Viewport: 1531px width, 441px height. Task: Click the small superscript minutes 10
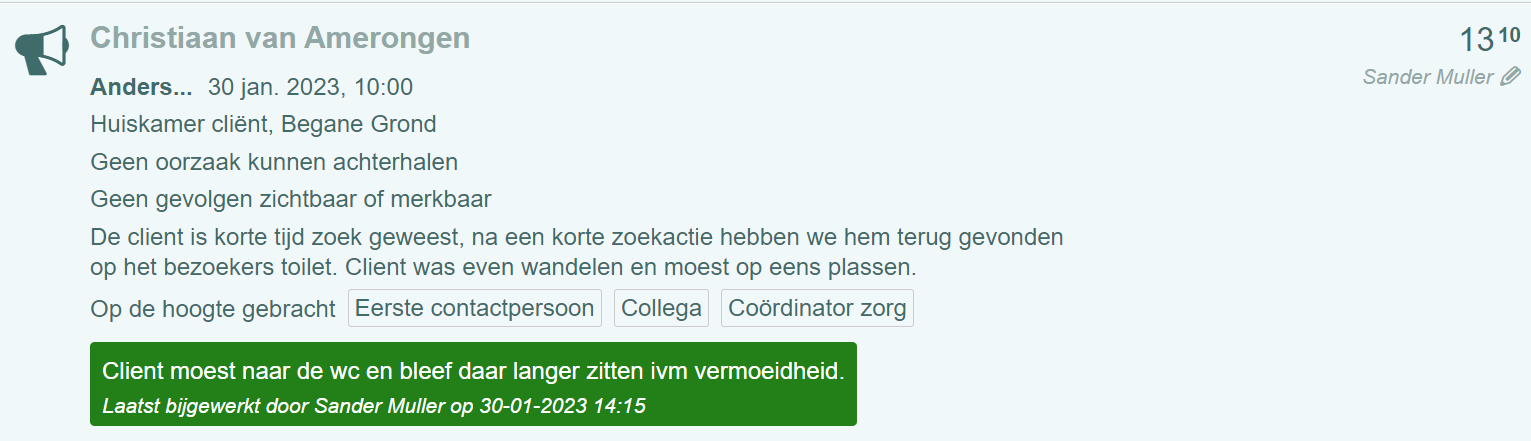click(1509, 35)
